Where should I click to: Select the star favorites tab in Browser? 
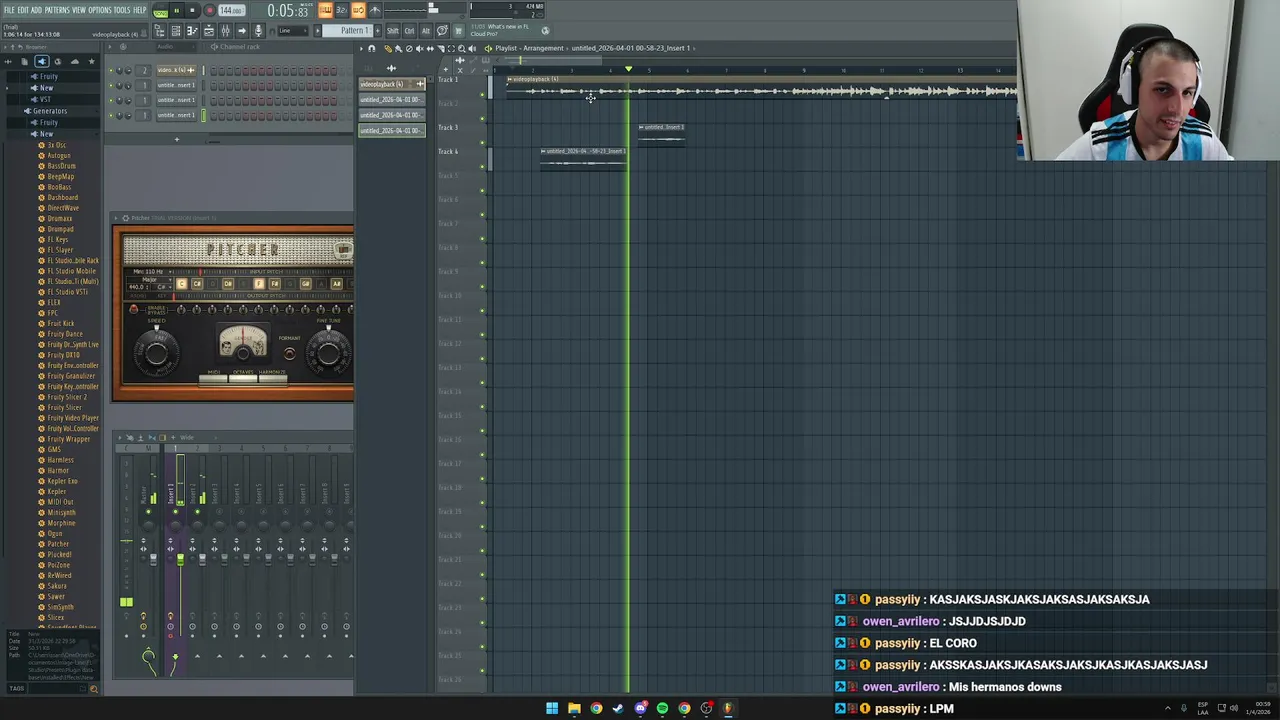click(x=91, y=61)
